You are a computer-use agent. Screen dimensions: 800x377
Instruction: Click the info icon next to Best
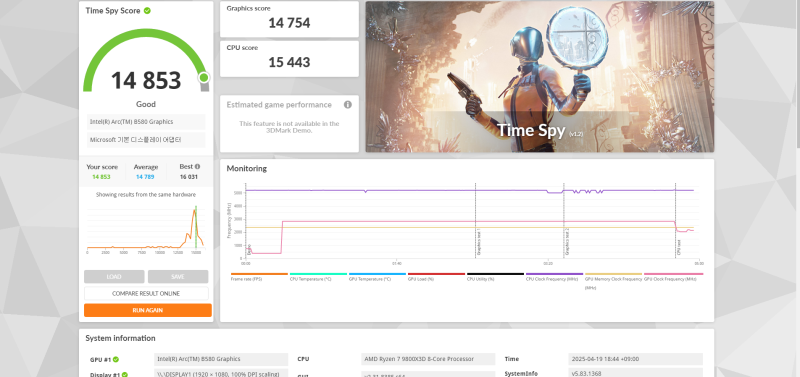197,166
